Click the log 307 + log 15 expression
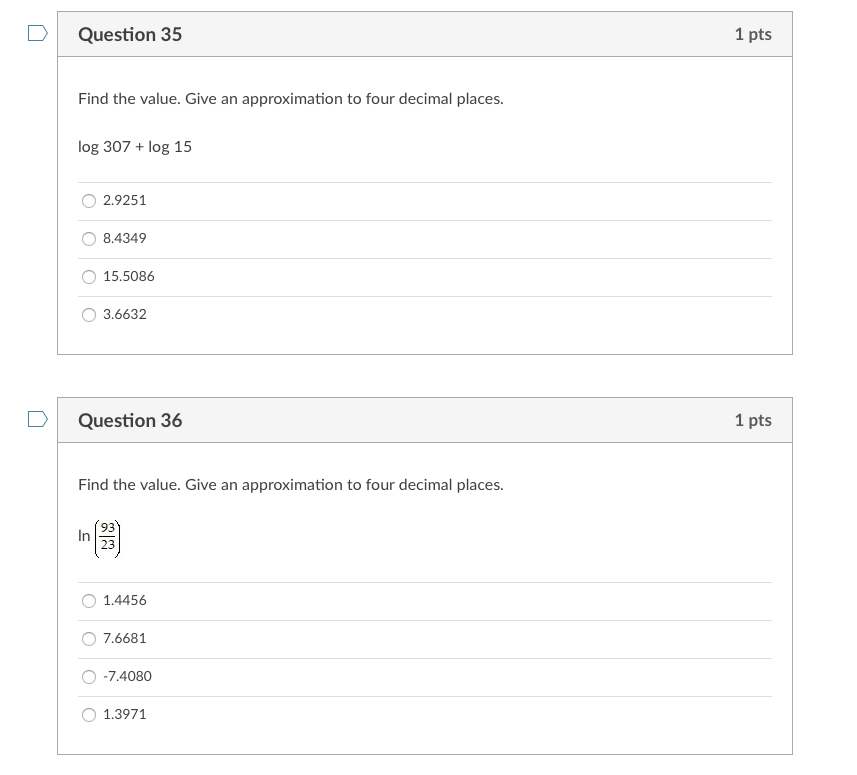 134,146
